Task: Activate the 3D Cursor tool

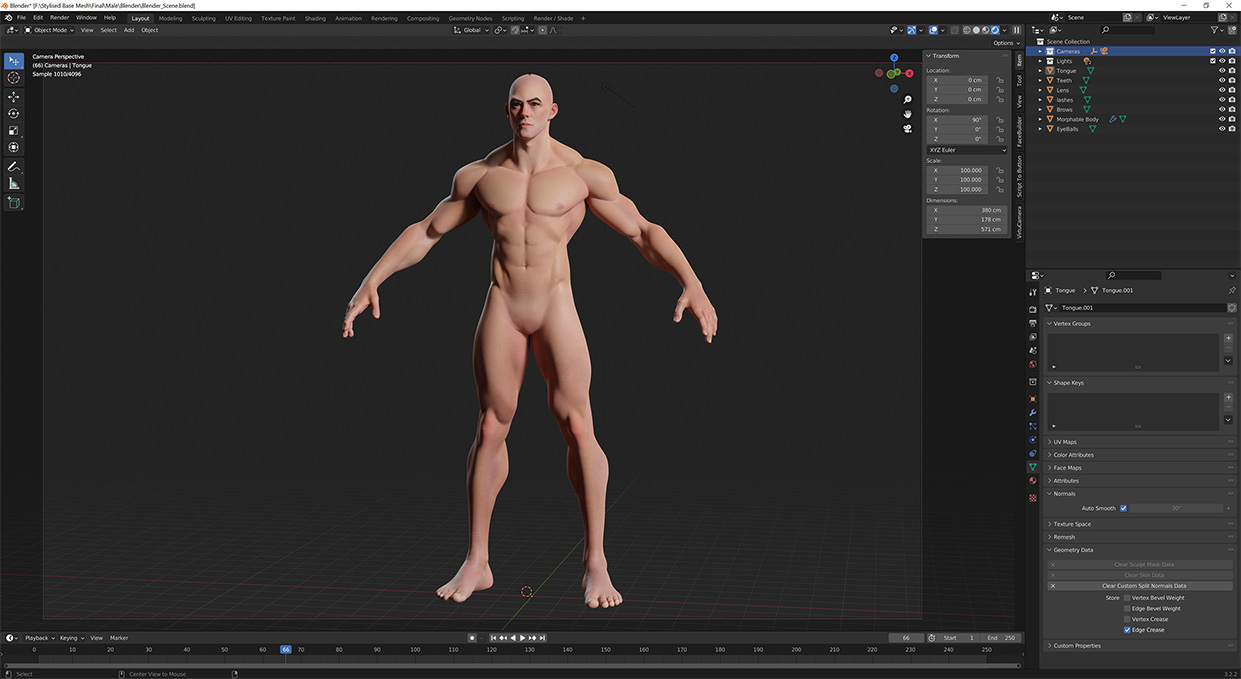Action: [x=14, y=78]
